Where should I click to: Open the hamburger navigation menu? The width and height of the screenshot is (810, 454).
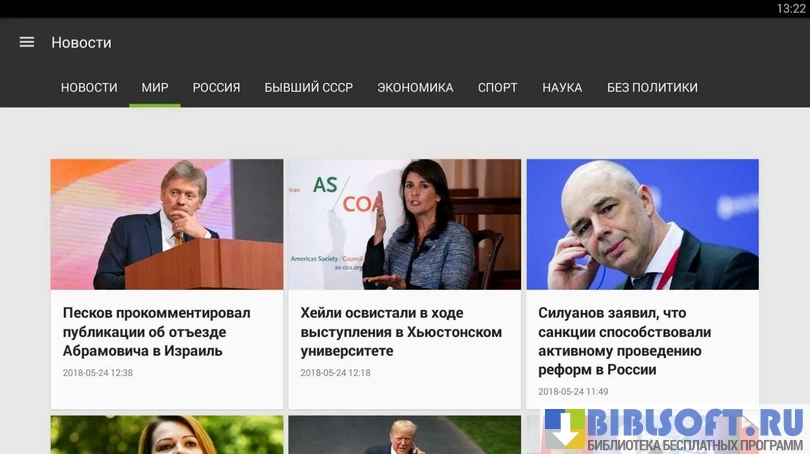pyautogui.click(x=27, y=42)
